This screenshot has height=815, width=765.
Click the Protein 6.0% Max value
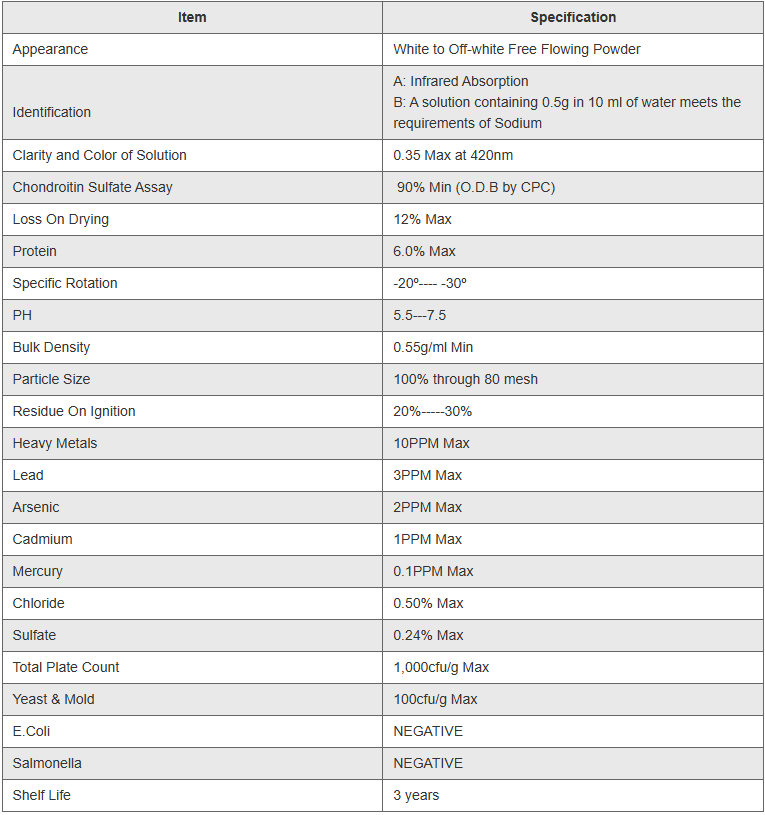pos(424,251)
